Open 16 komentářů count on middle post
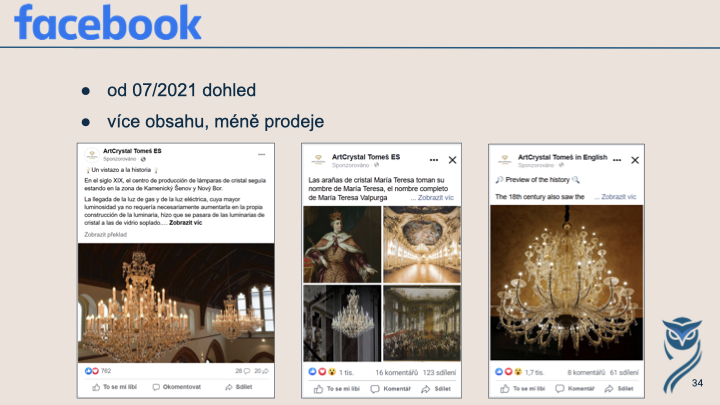The height and width of the screenshot is (405, 720). tap(397, 372)
